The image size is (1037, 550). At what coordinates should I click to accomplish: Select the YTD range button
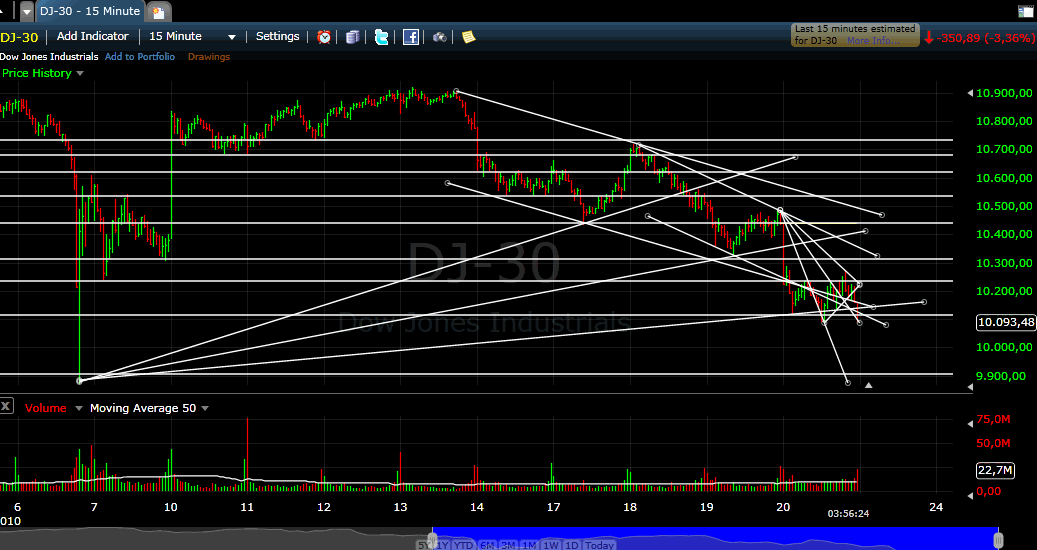click(x=464, y=545)
